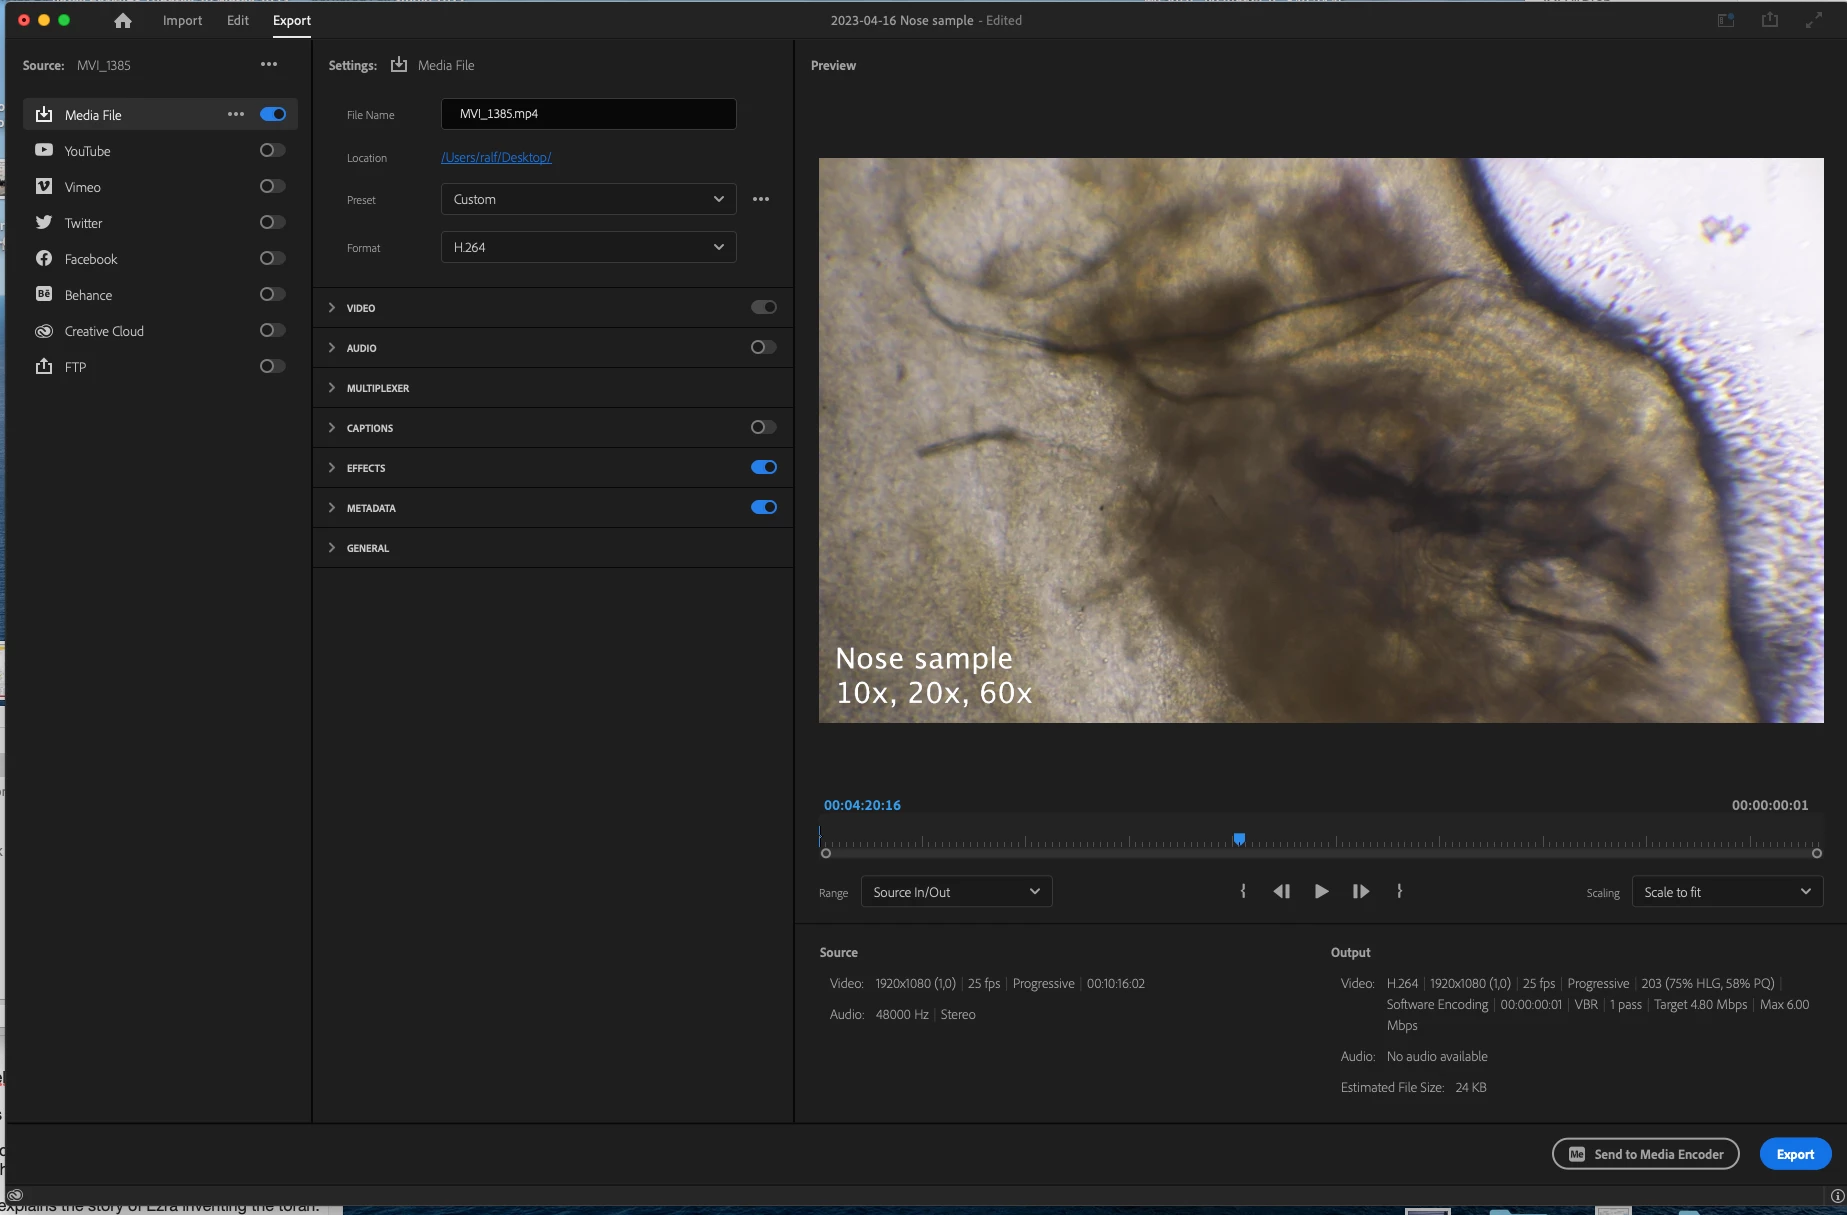The width and height of the screenshot is (1847, 1215).
Task: Disable the Media File destination toggle
Action: coord(273,114)
